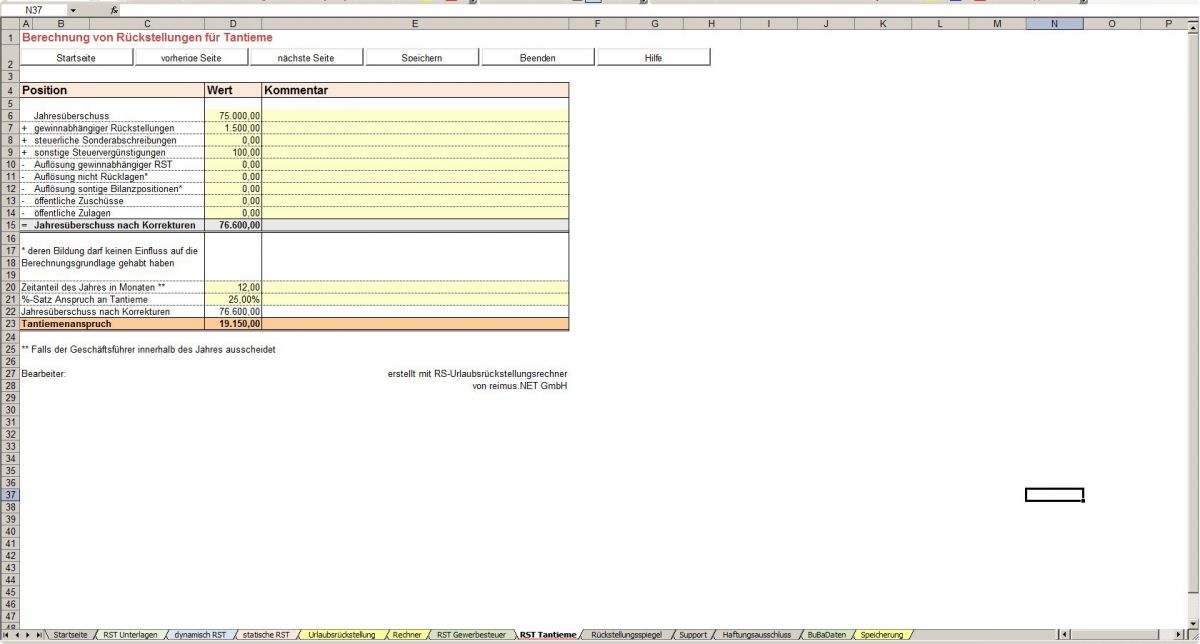
Task: Click the Speichern button
Action: (x=422, y=58)
